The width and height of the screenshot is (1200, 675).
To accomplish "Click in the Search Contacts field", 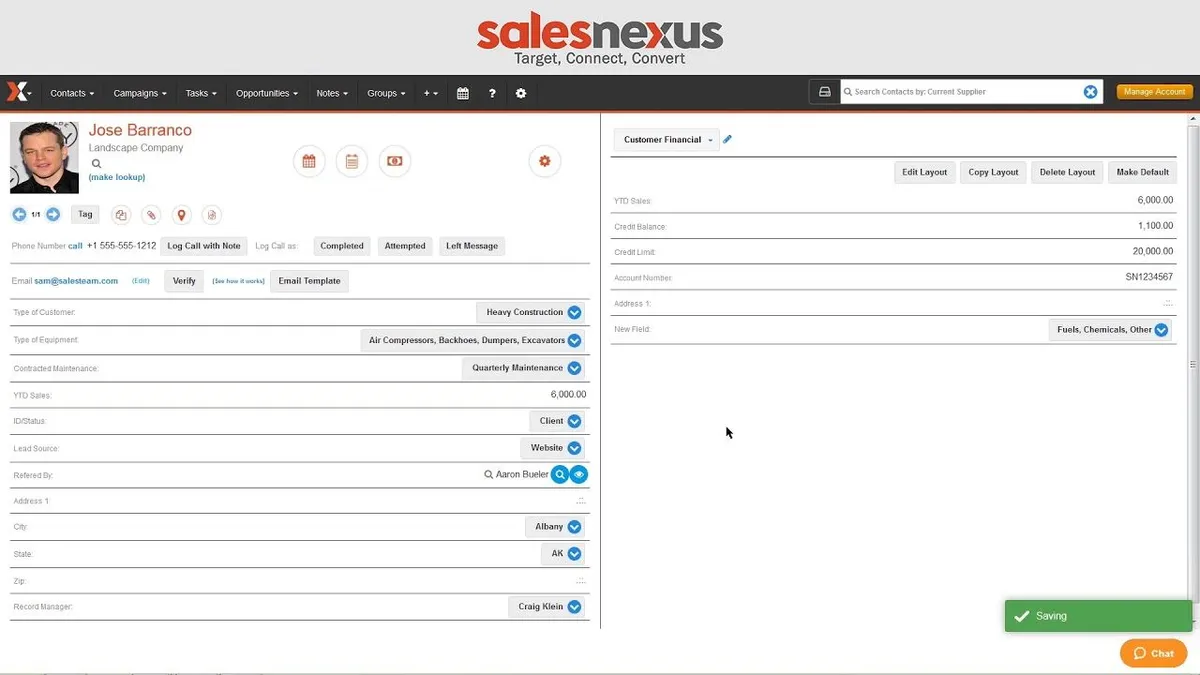I will tap(960, 92).
